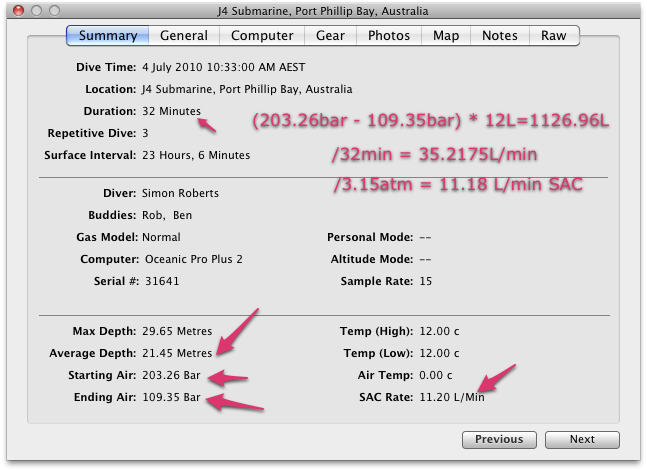Viewport: 647px width, 471px height.
Task: Switch to the General tab
Action: pyautogui.click(x=184, y=35)
